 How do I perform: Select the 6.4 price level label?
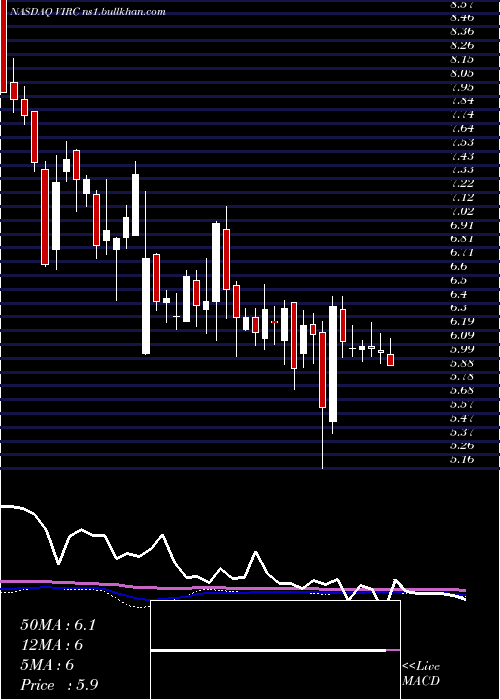(x=459, y=294)
